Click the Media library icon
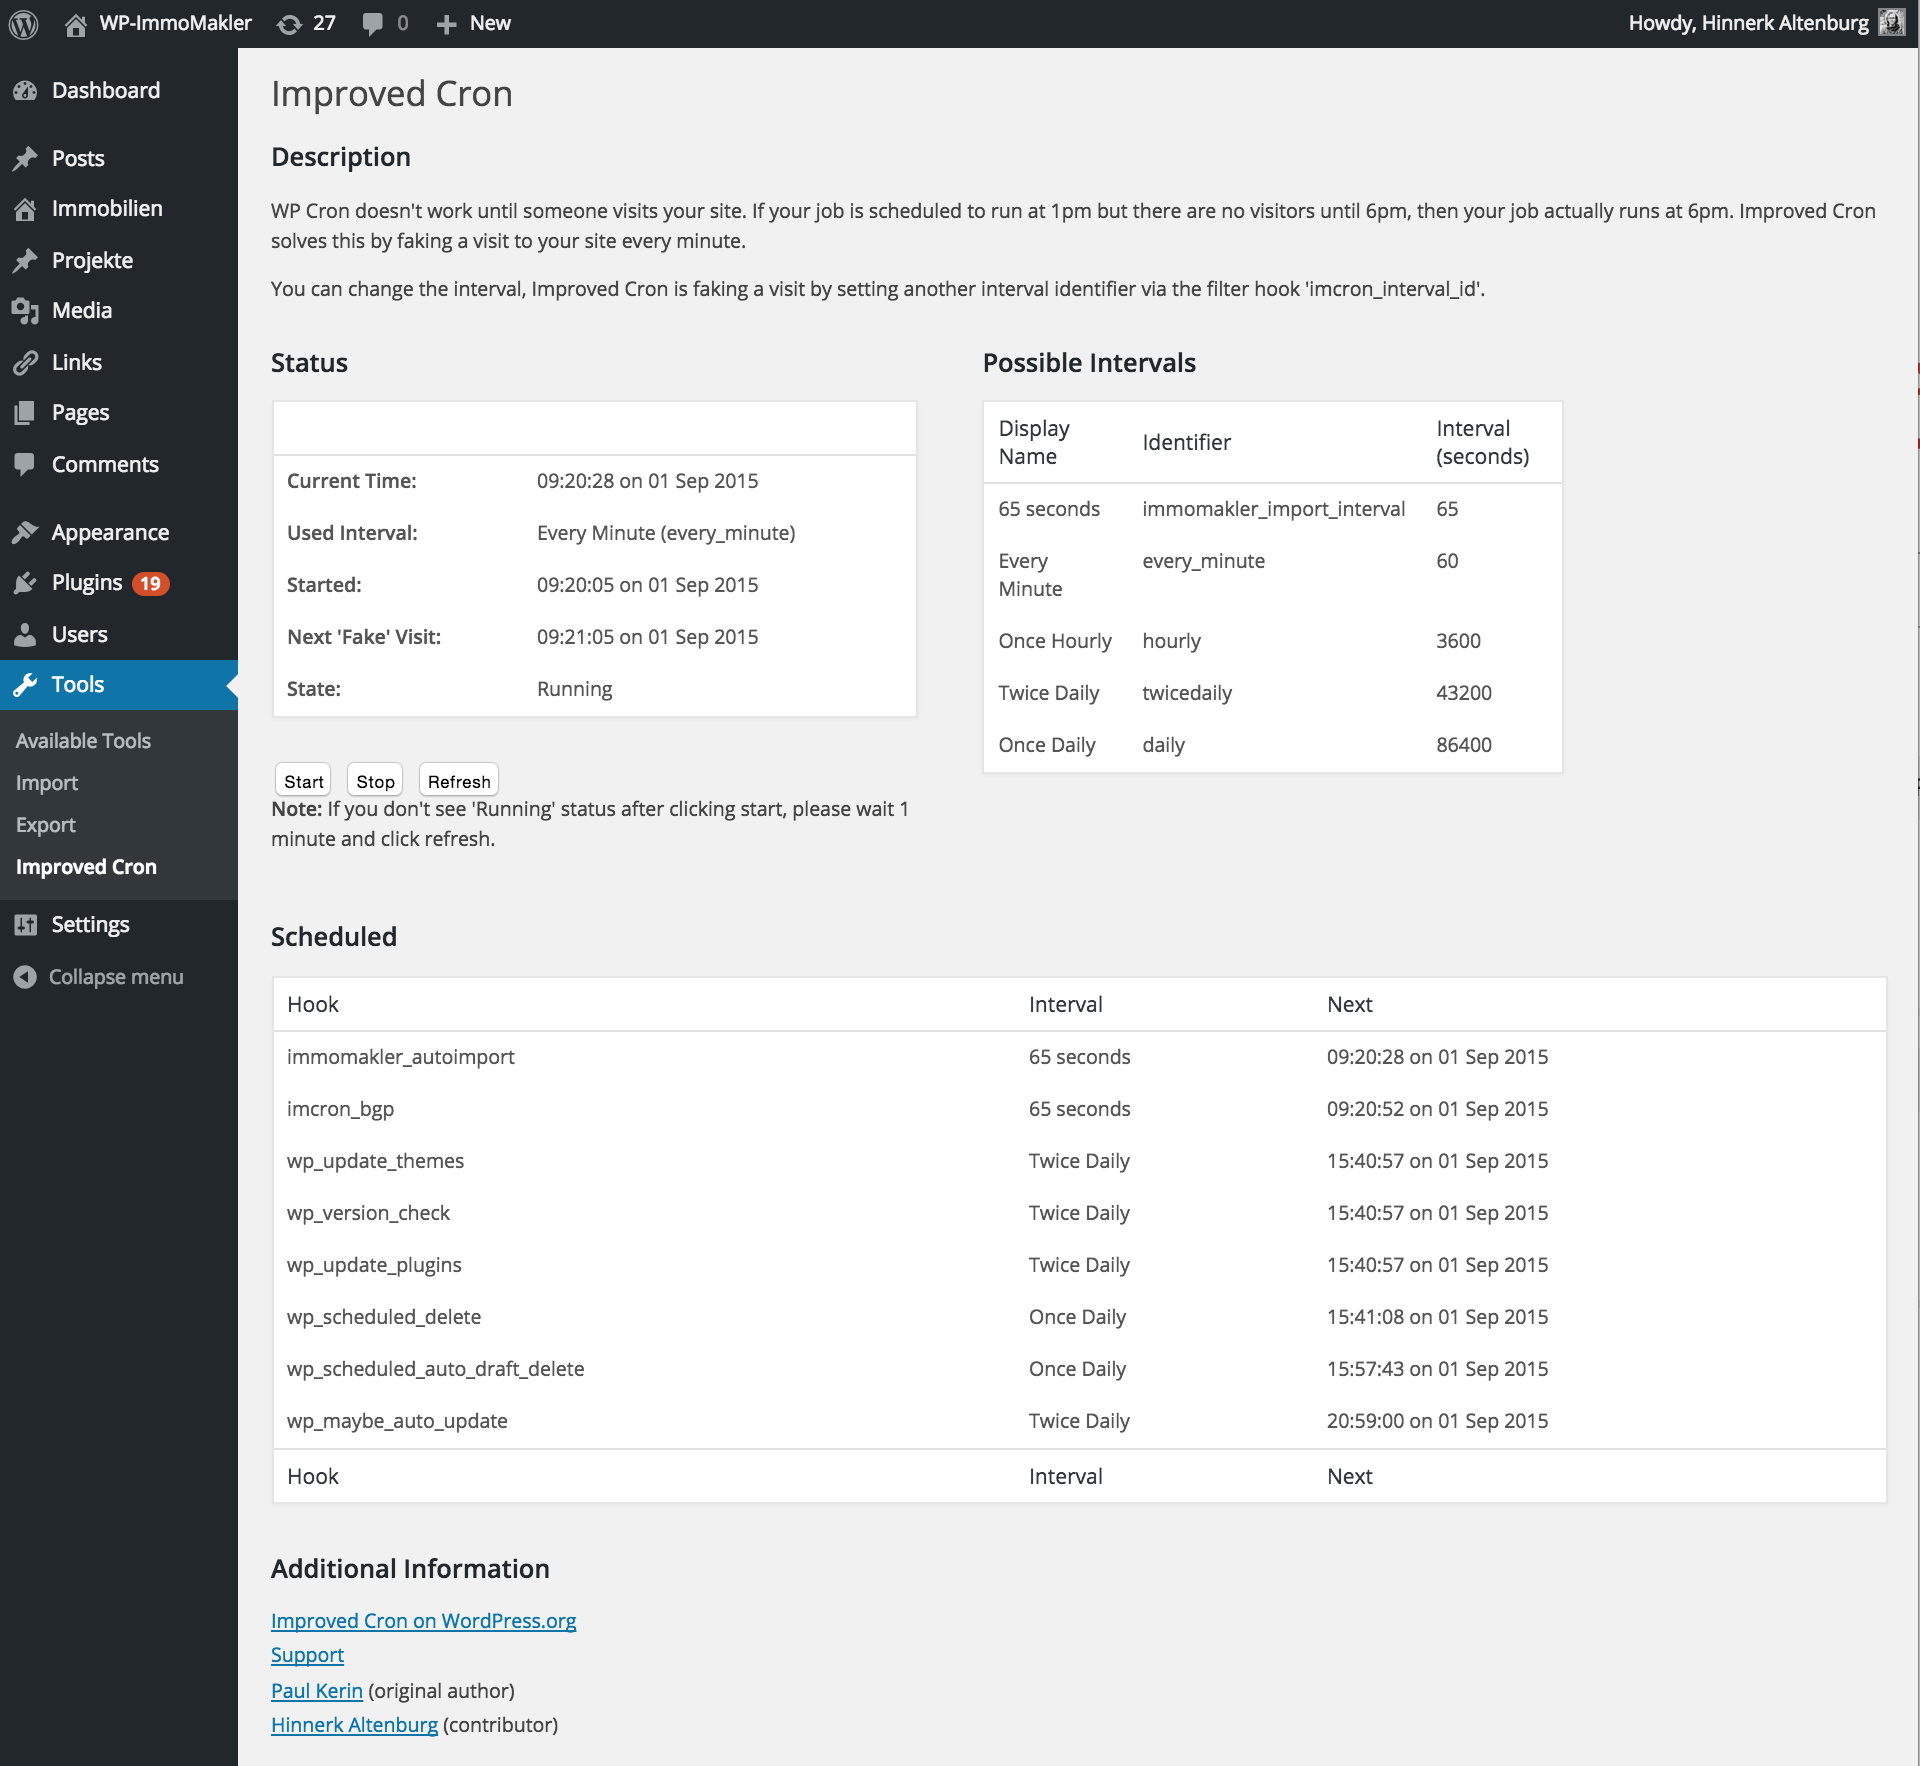1920x1766 pixels. [x=27, y=311]
